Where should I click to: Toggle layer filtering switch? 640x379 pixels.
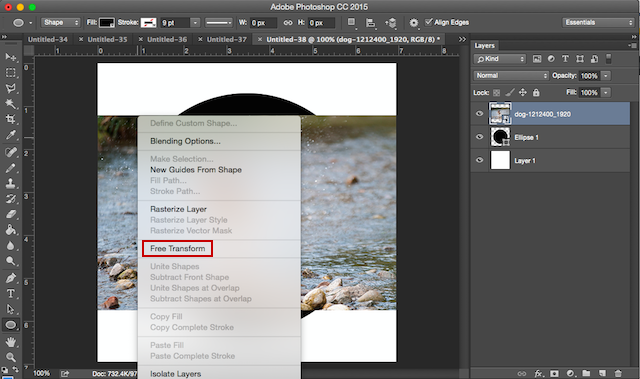[609, 59]
